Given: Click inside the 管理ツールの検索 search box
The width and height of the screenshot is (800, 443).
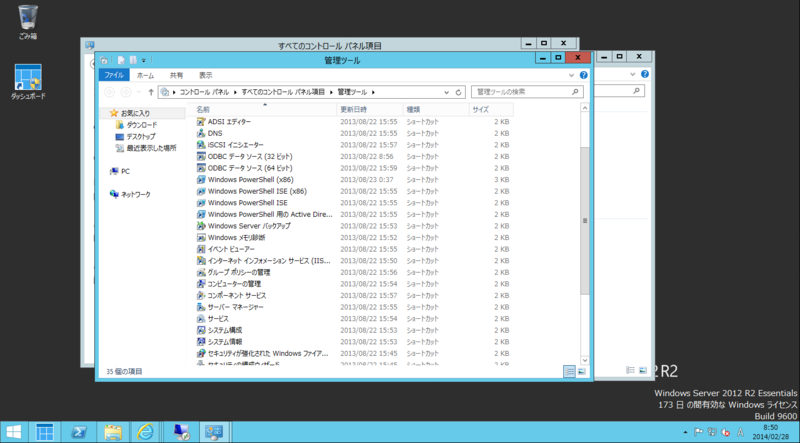Looking at the screenshot, I should point(527,92).
